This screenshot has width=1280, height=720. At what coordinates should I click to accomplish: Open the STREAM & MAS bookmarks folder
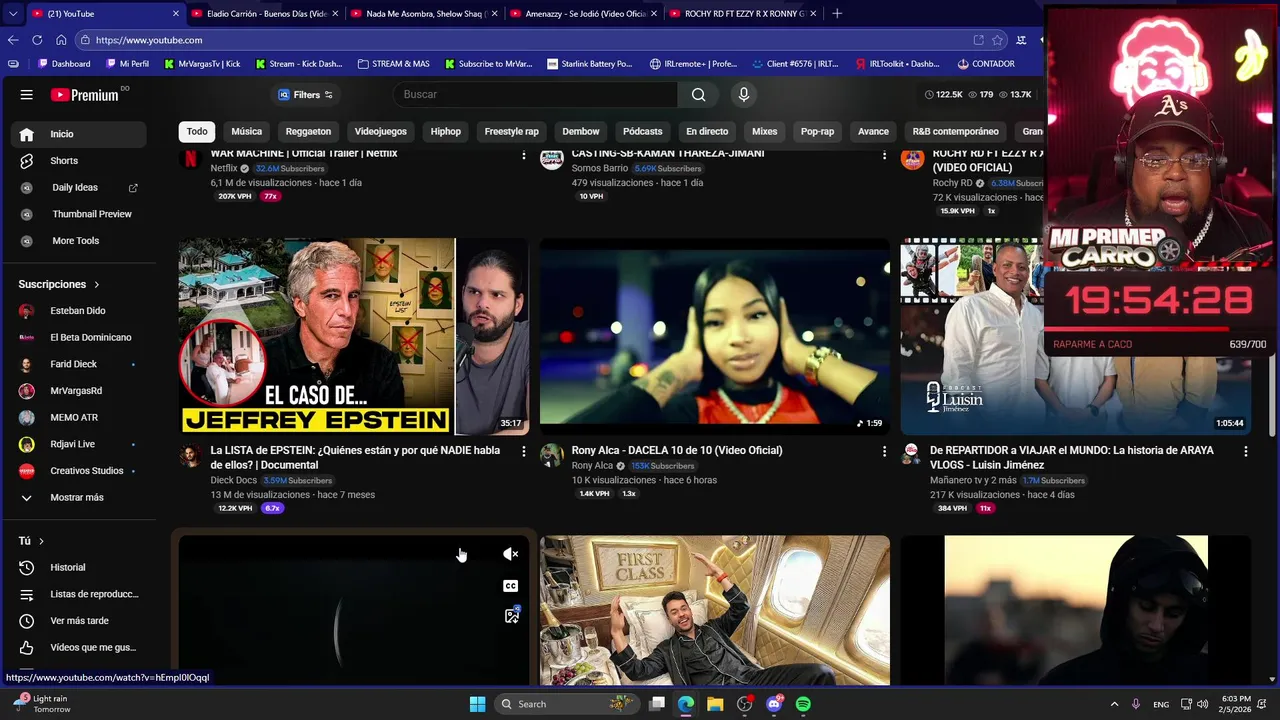click(394, 64)
